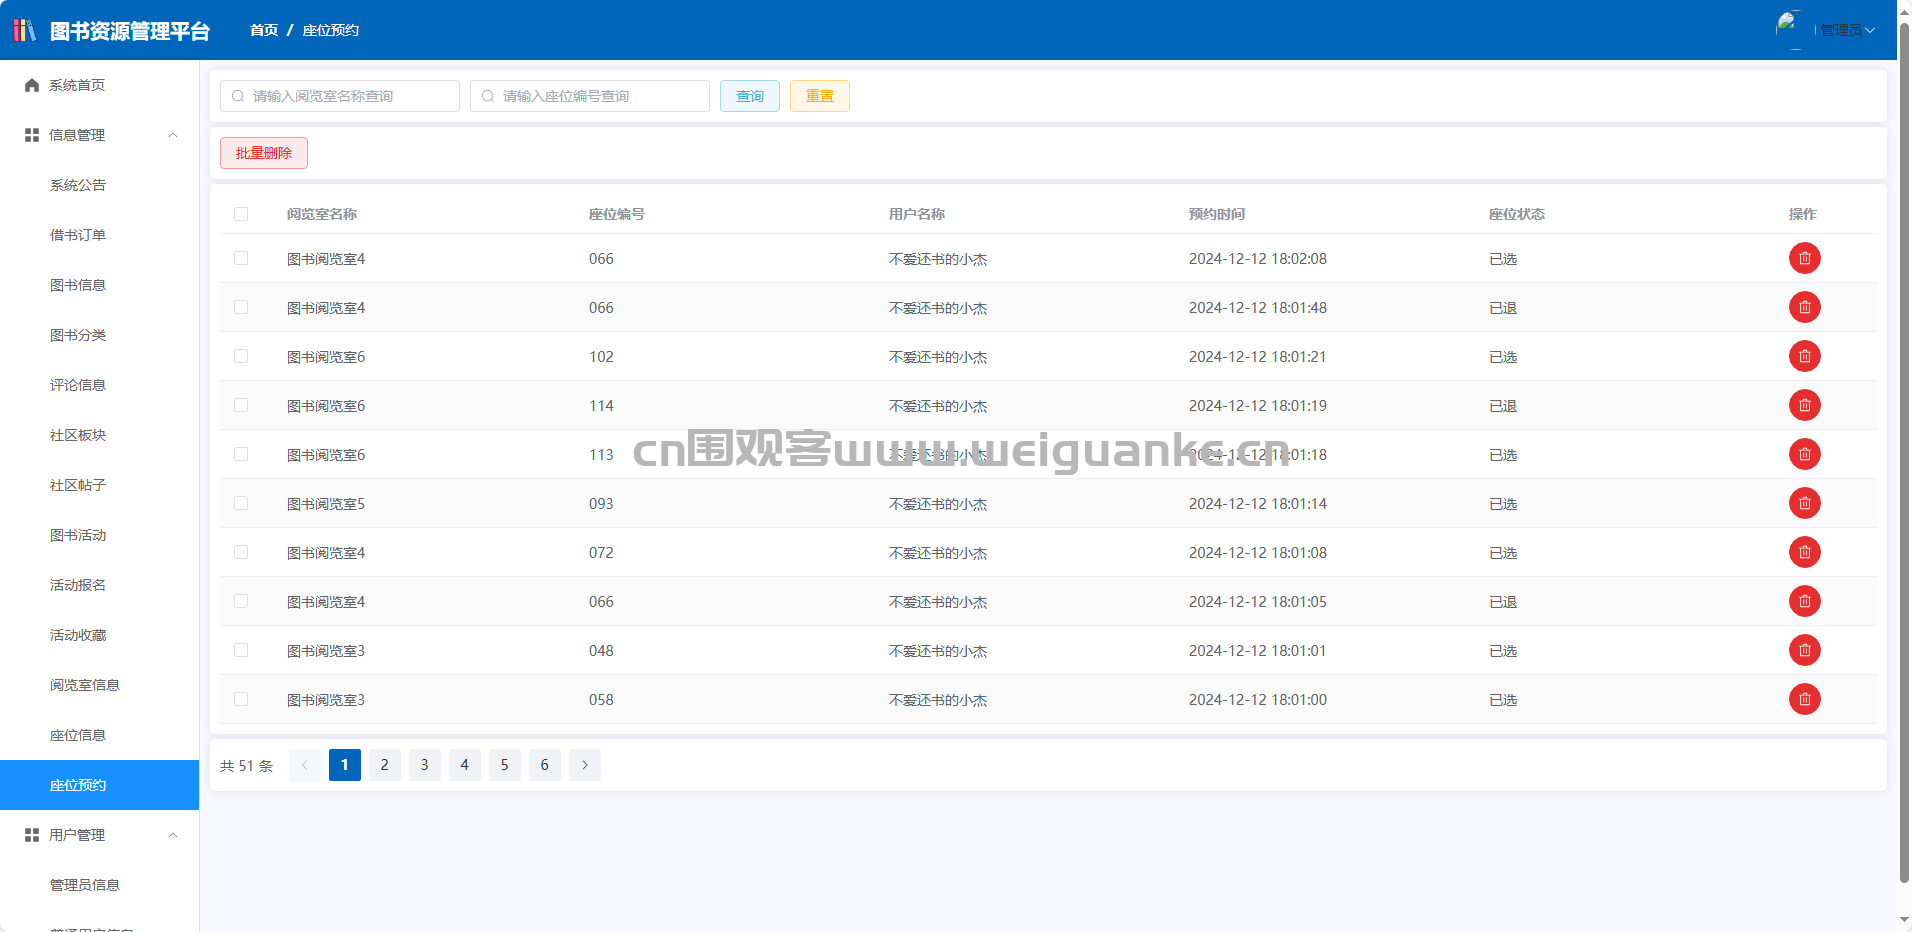1912x932 pixels.
Task: Open 系统首页 in sidebar
Action: coord(100,85)
